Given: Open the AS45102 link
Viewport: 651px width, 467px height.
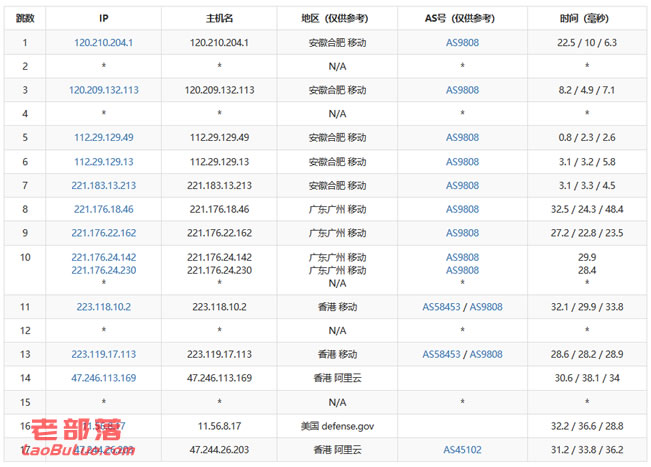Looking at the screenshot, I should (462, 450).
